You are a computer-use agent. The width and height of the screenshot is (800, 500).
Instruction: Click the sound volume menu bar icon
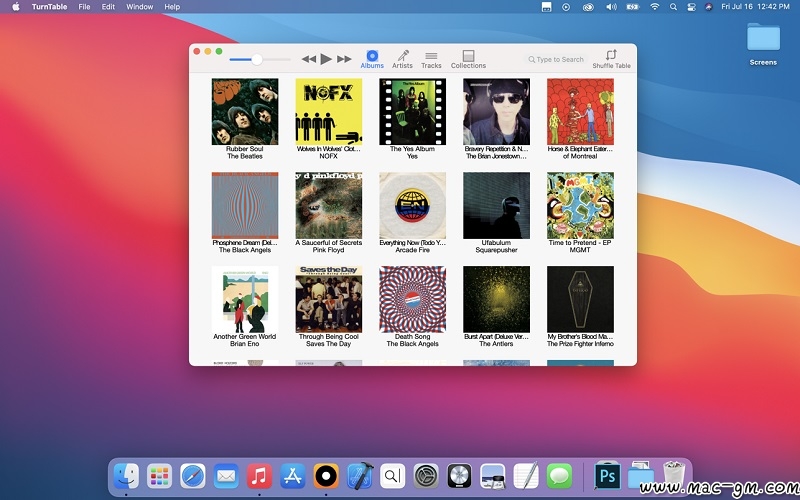click(x=611, y=7)
